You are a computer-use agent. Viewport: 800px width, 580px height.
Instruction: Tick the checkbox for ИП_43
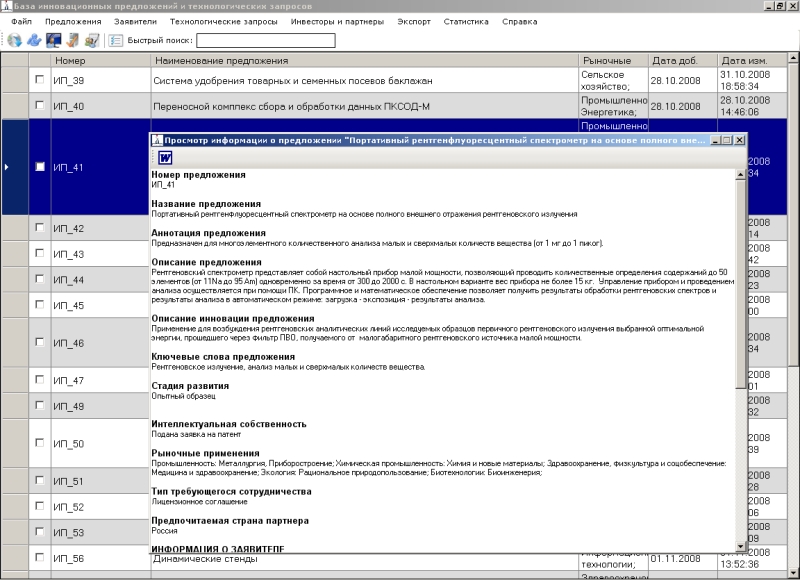[40, 253]
